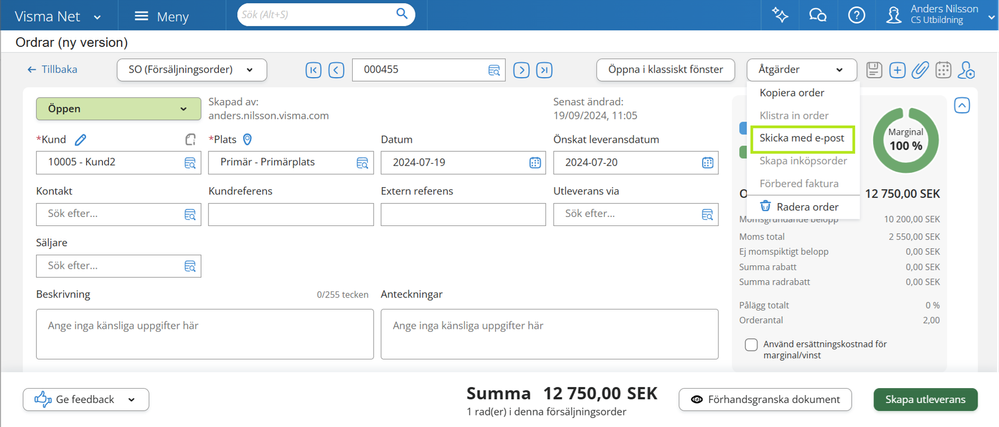Viewport: 999px width, 427px height.
Task: Click the green Skapa utleverans button
Action: tap(925, 400)
